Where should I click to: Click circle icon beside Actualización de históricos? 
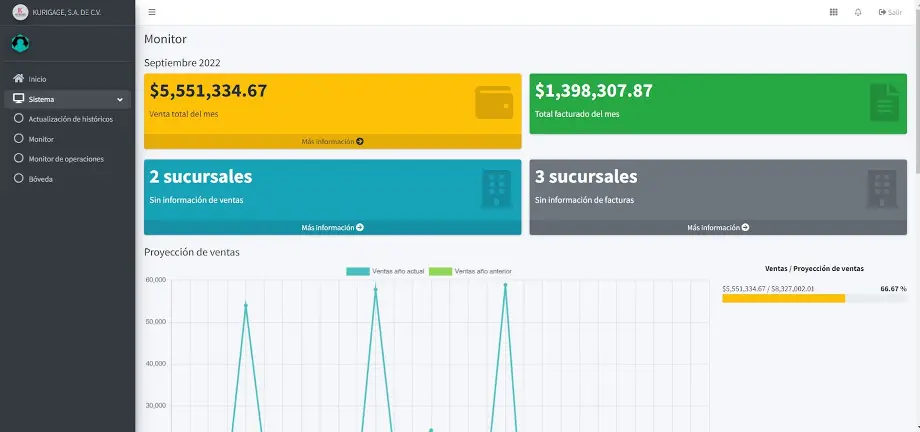point(18,119)
